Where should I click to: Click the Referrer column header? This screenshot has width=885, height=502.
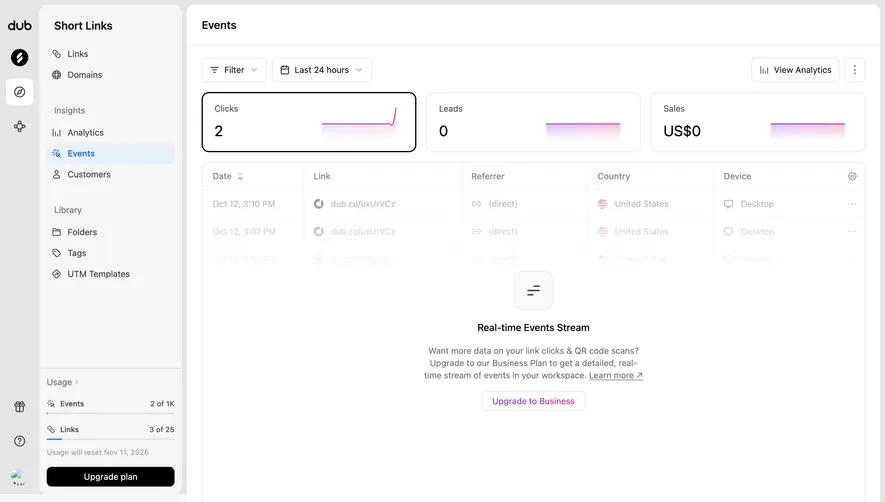pyautogui.click(x=488, y=176)
